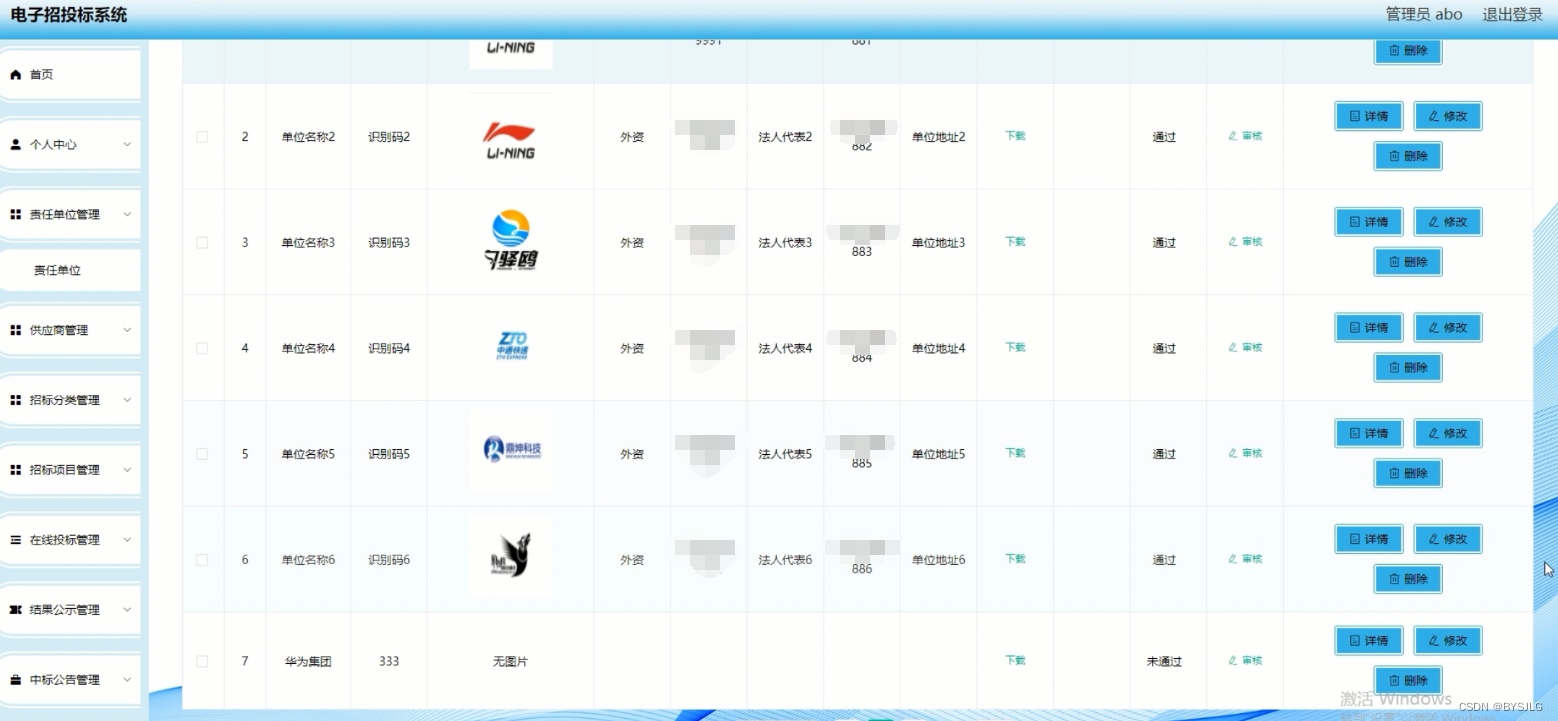Click the home icon beside 首页
This screenshot has height=721, width=1558.
coord(15,75)
